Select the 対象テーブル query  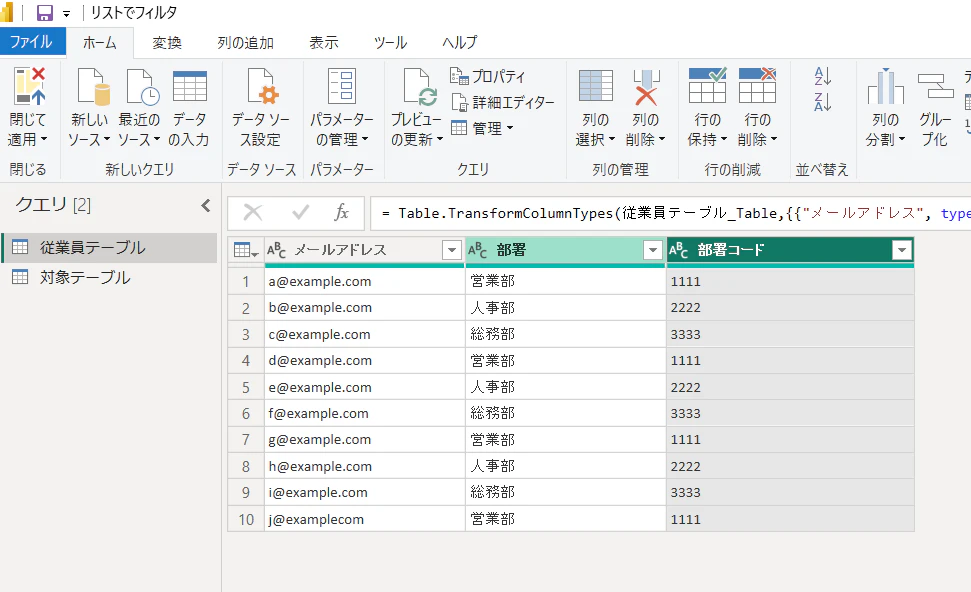(x=110, y=277)
